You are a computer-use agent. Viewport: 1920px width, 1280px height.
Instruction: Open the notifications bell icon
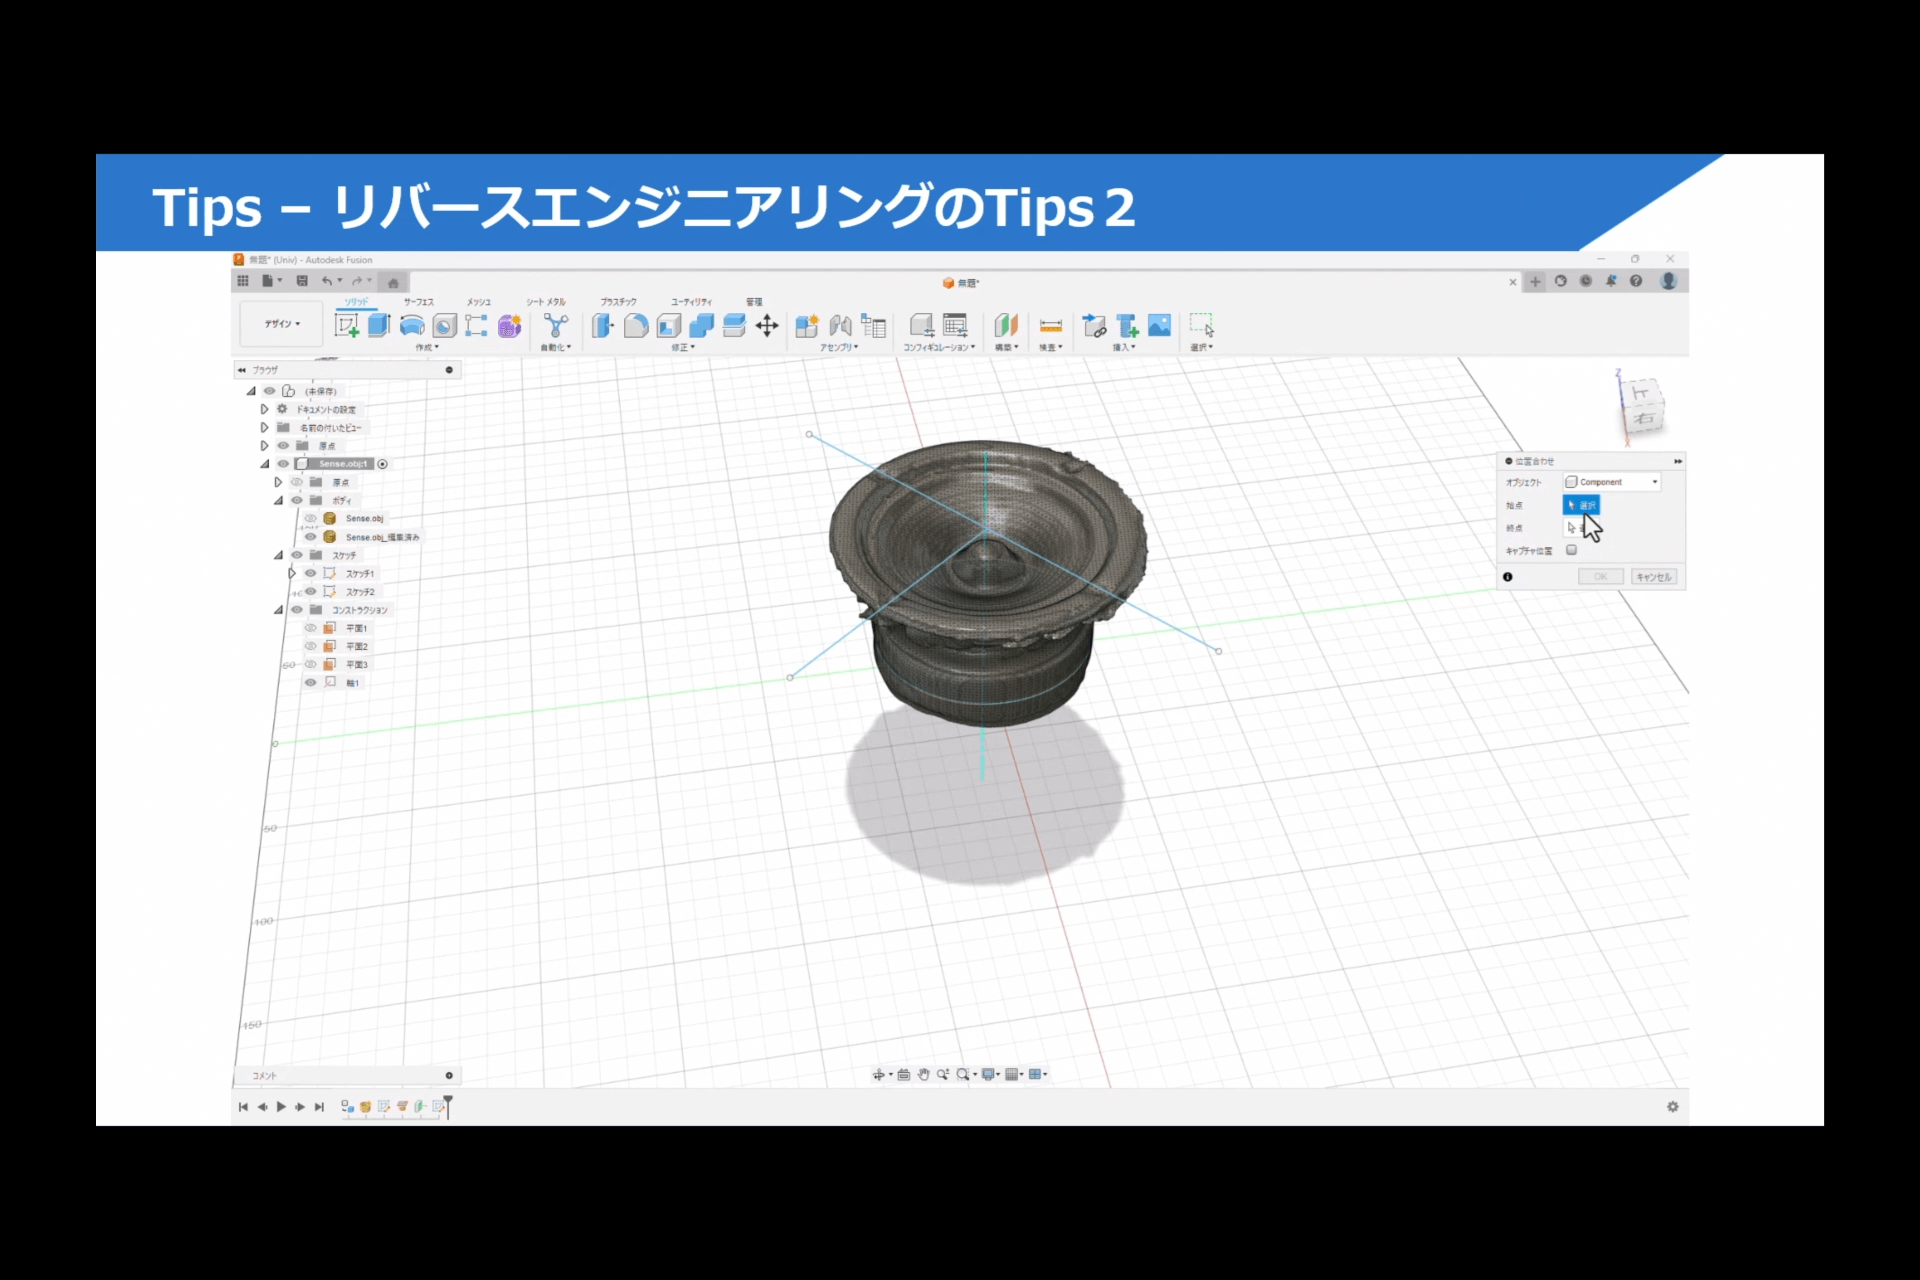[x=1611, y=281]
